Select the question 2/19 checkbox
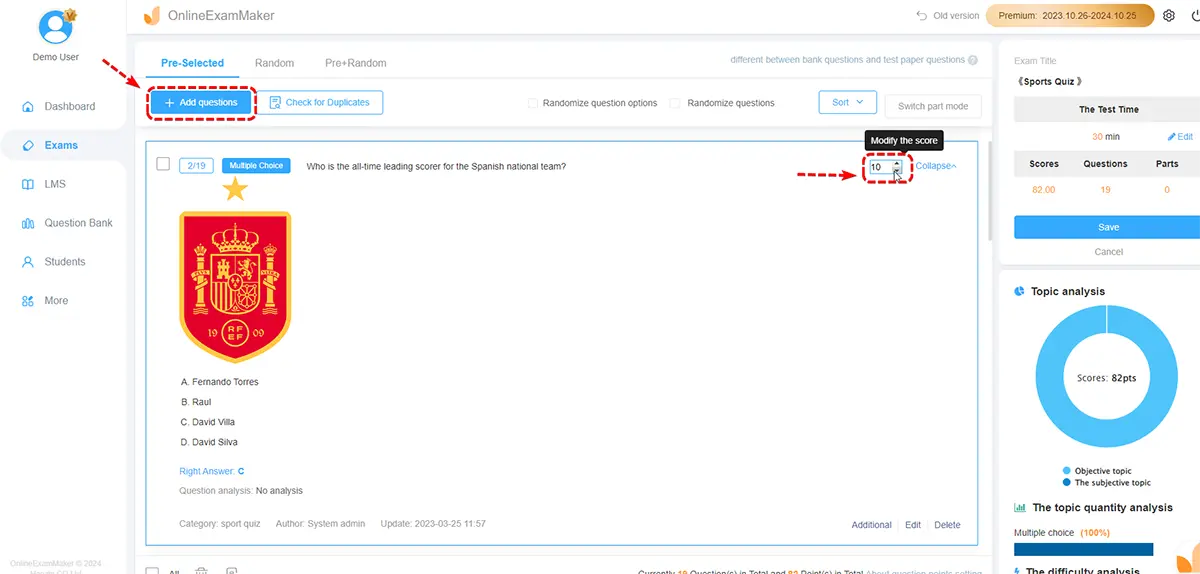The height and width of the screenshot is (574, 1200). point(163,165)
